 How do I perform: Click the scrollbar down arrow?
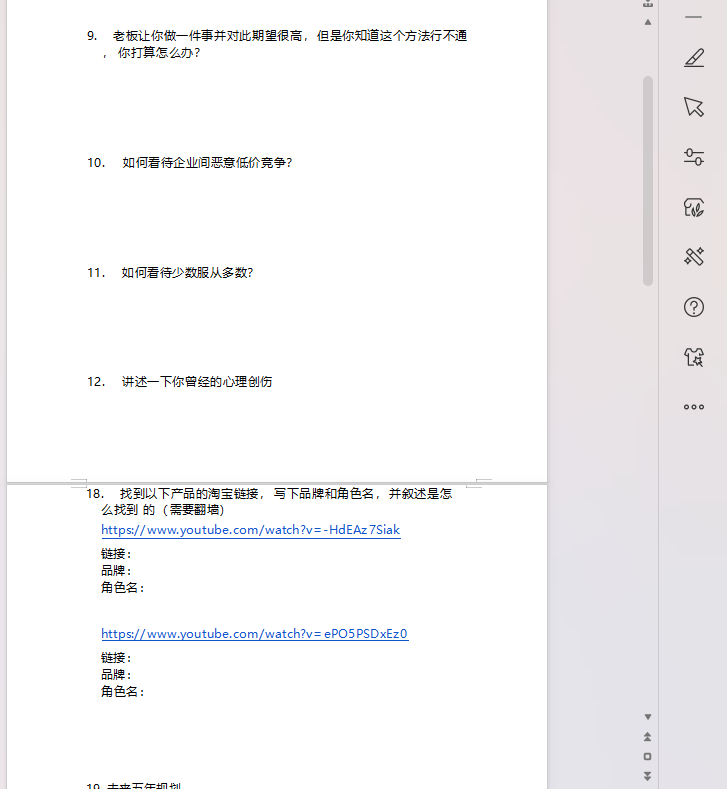648,717
